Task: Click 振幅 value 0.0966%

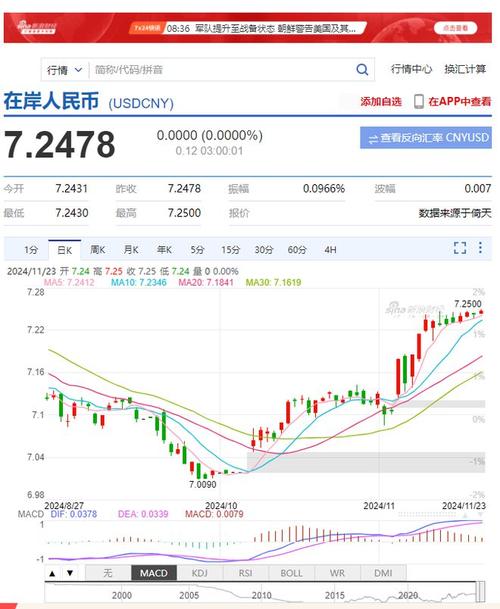Action: click(x=324, y=189)
